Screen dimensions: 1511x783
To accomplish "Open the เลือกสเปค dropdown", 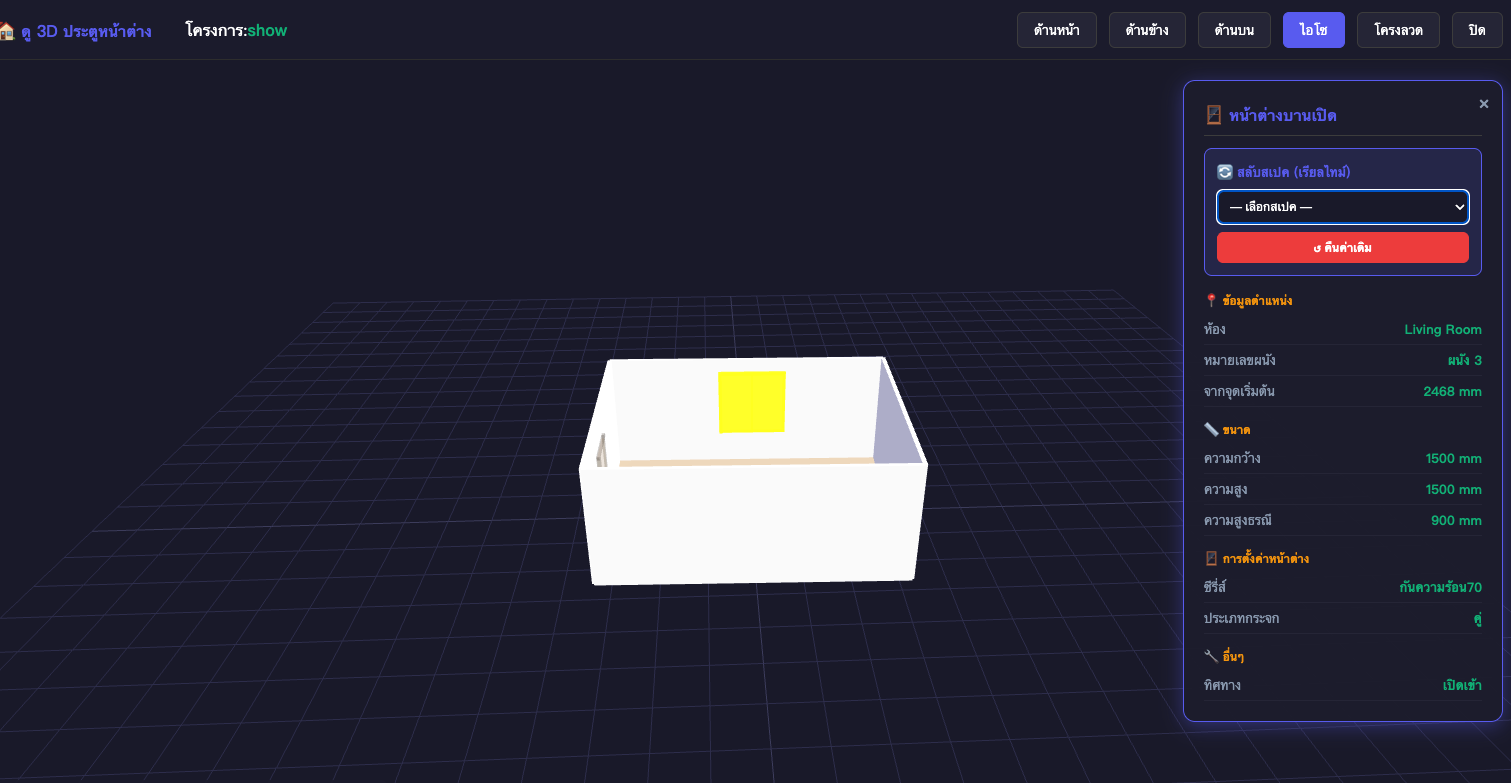I will (x=1342, y=207).
